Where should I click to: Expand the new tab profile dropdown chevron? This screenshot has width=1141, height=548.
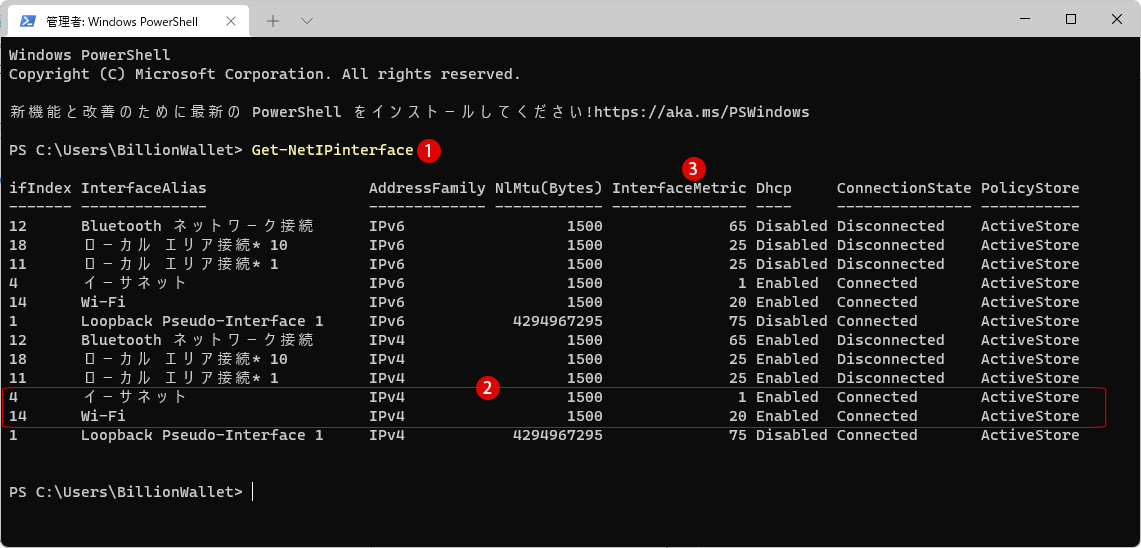click(307, 20)
